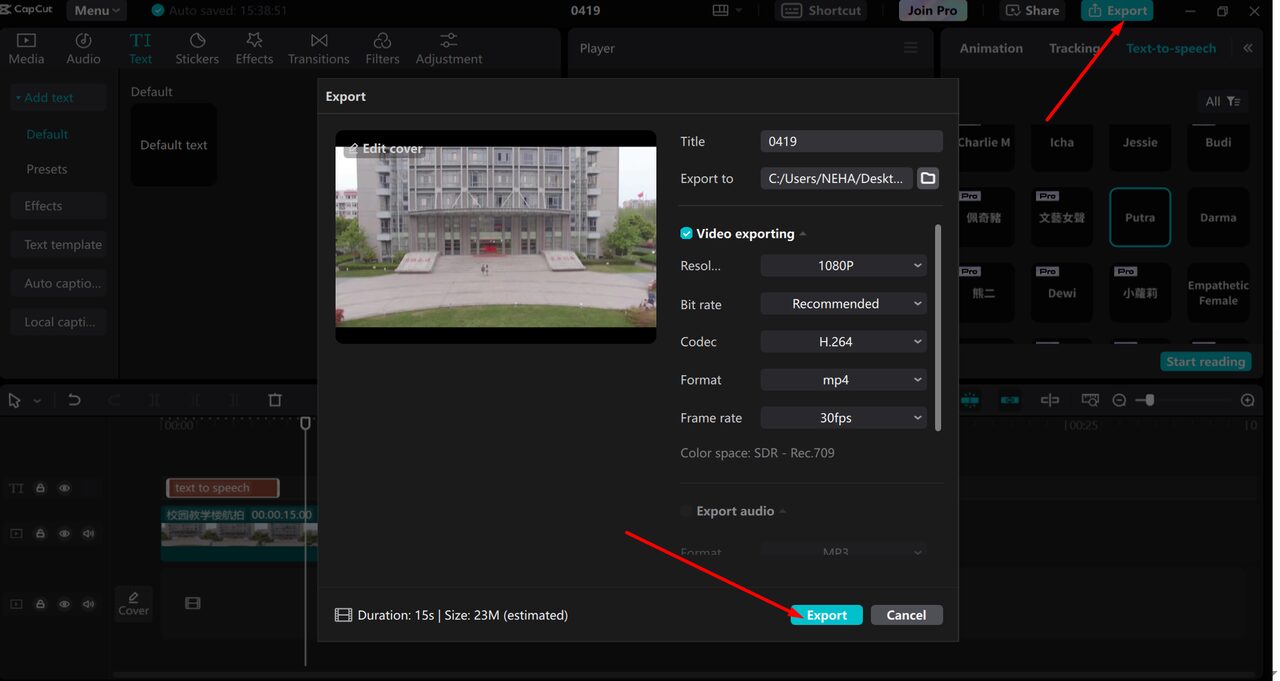Screen dimensions: 1280x681
Task: Click the Title input field containing 0419
Action: pos(851,142)
